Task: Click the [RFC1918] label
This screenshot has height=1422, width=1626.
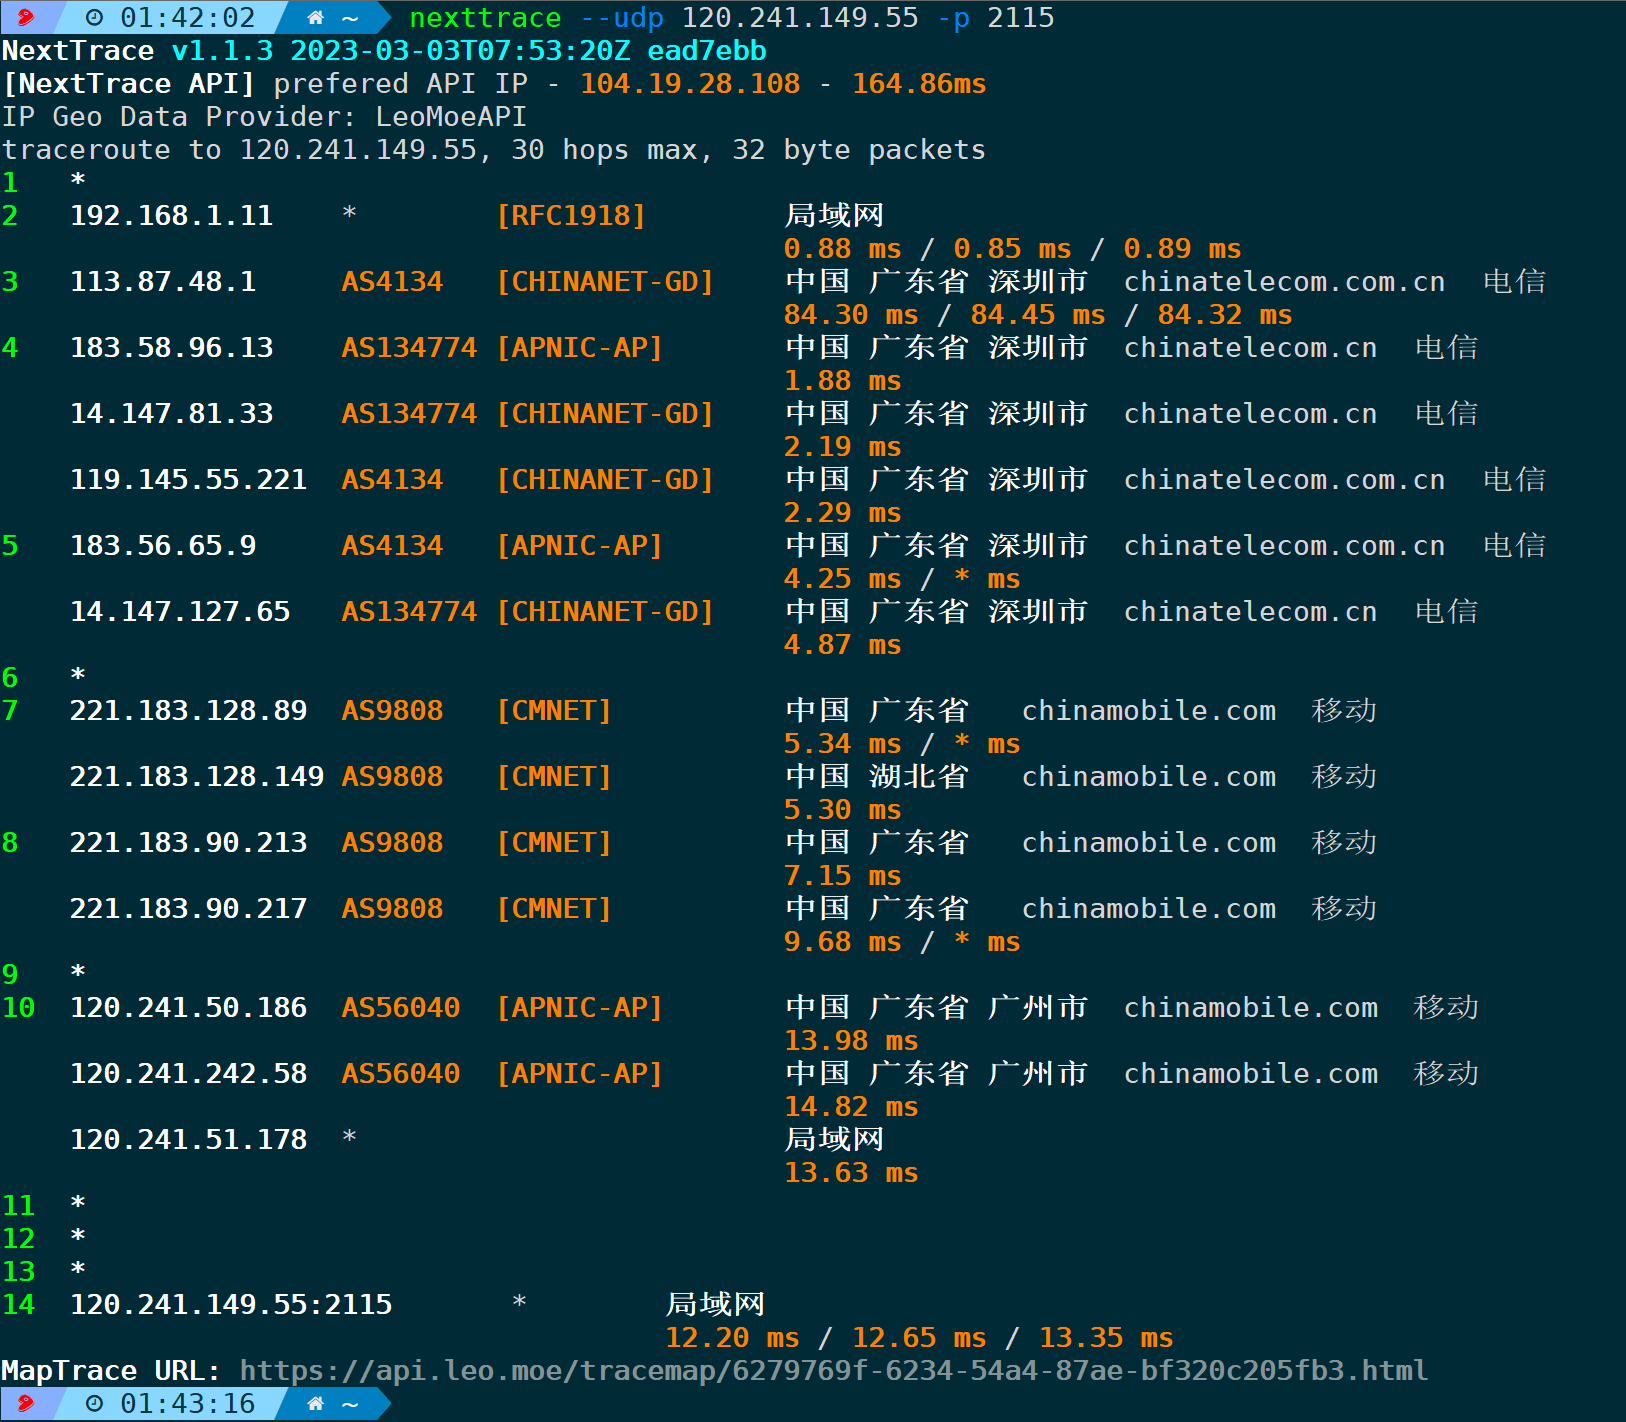Action: click(571, 216)
